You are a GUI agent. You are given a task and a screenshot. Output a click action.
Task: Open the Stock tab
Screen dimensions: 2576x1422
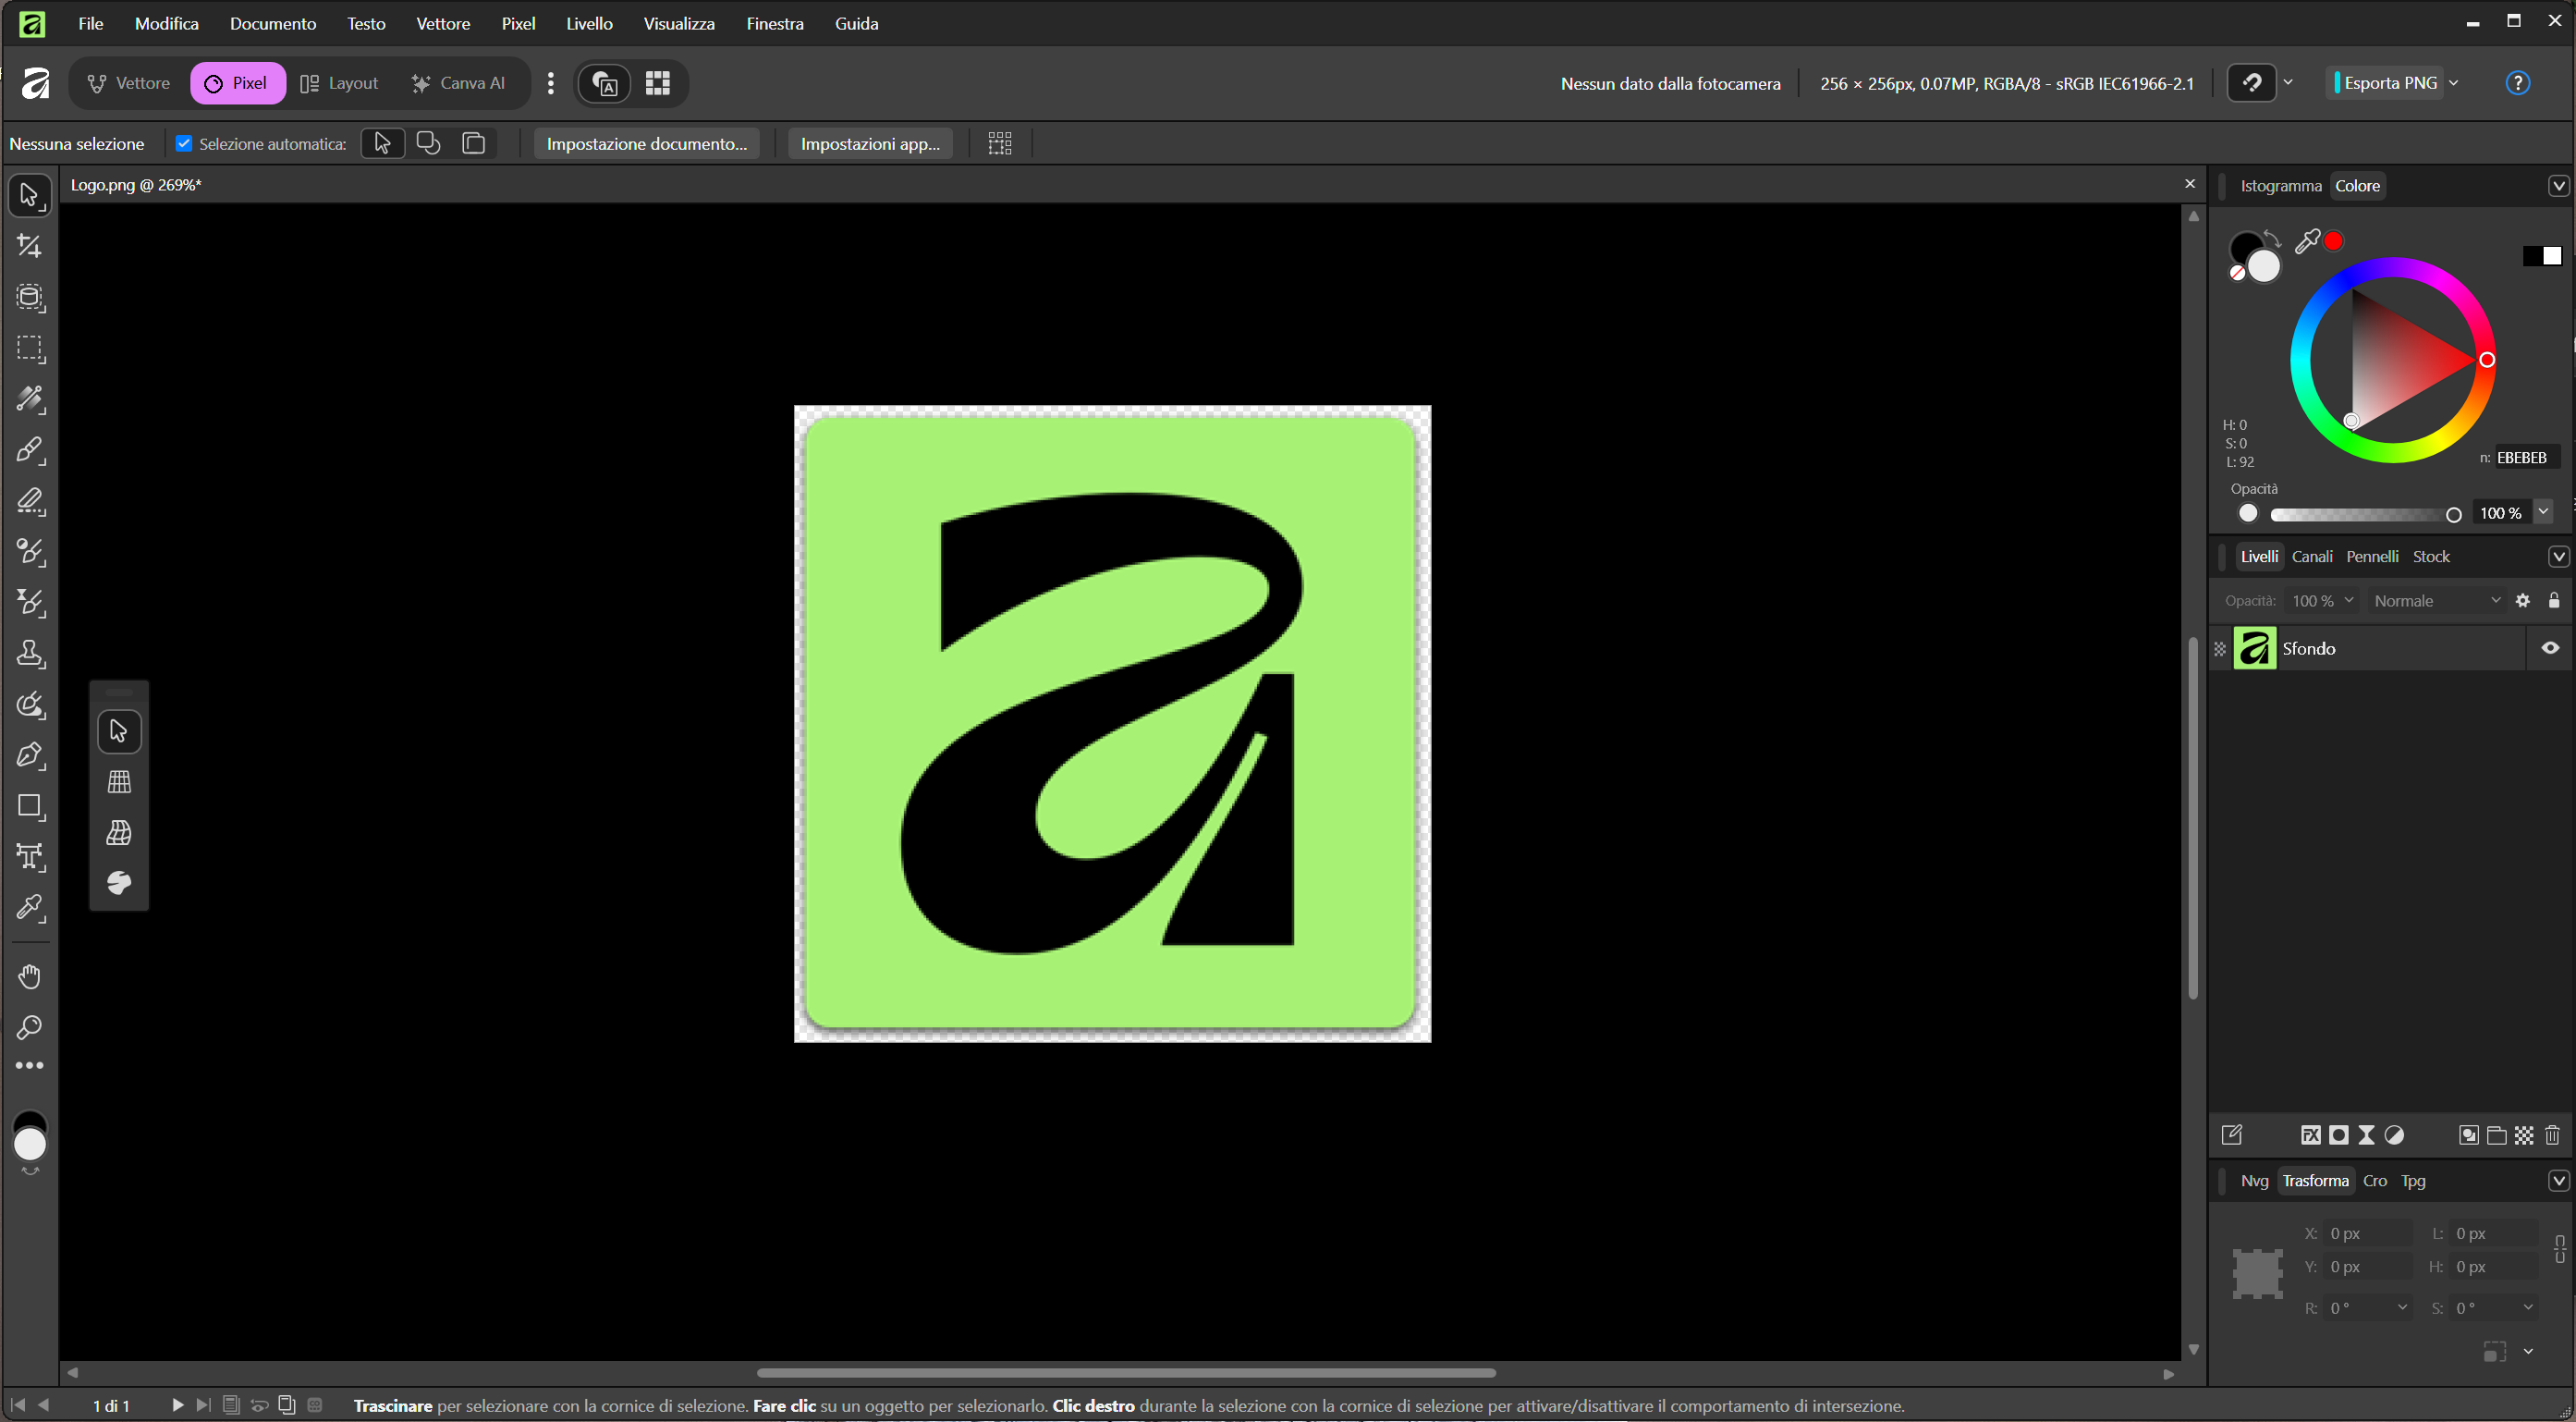[x=2431, y=557]
